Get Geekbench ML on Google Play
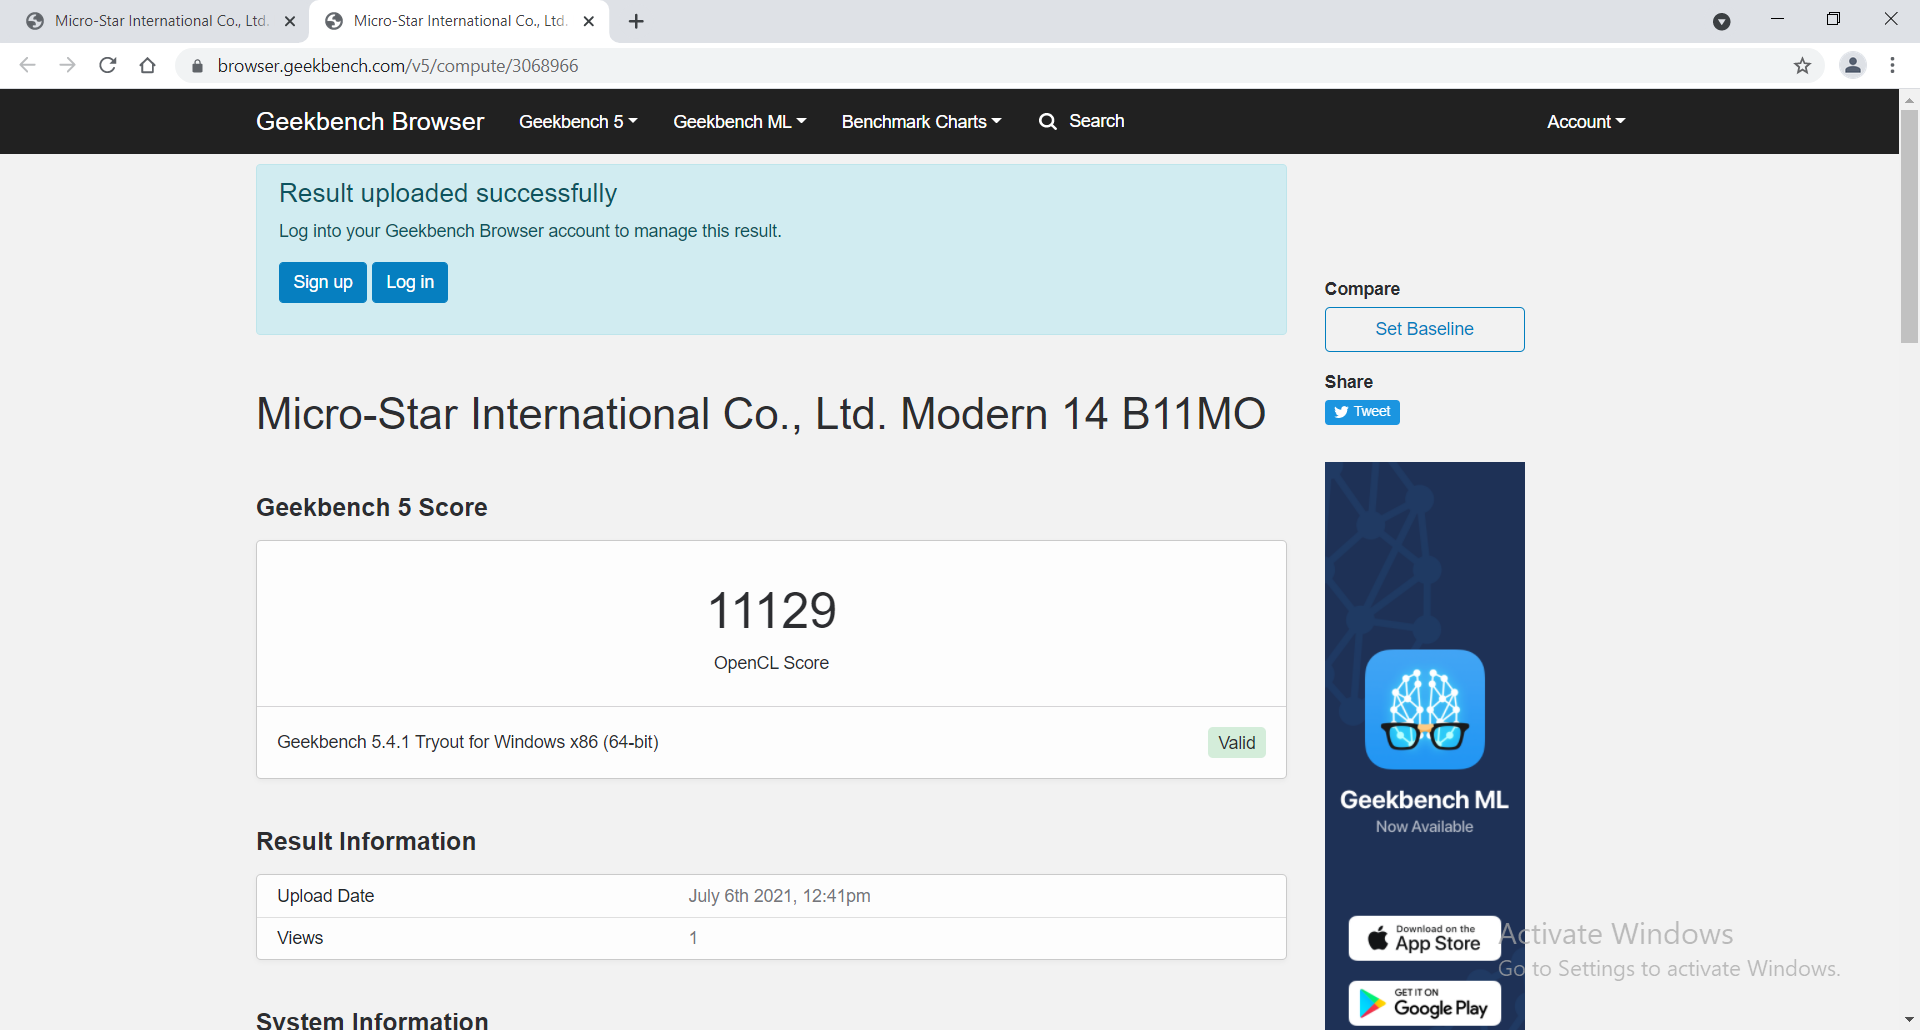Viewport: 1920px width, 1030px height. pyautogui.click(x=1424, y=1003)
